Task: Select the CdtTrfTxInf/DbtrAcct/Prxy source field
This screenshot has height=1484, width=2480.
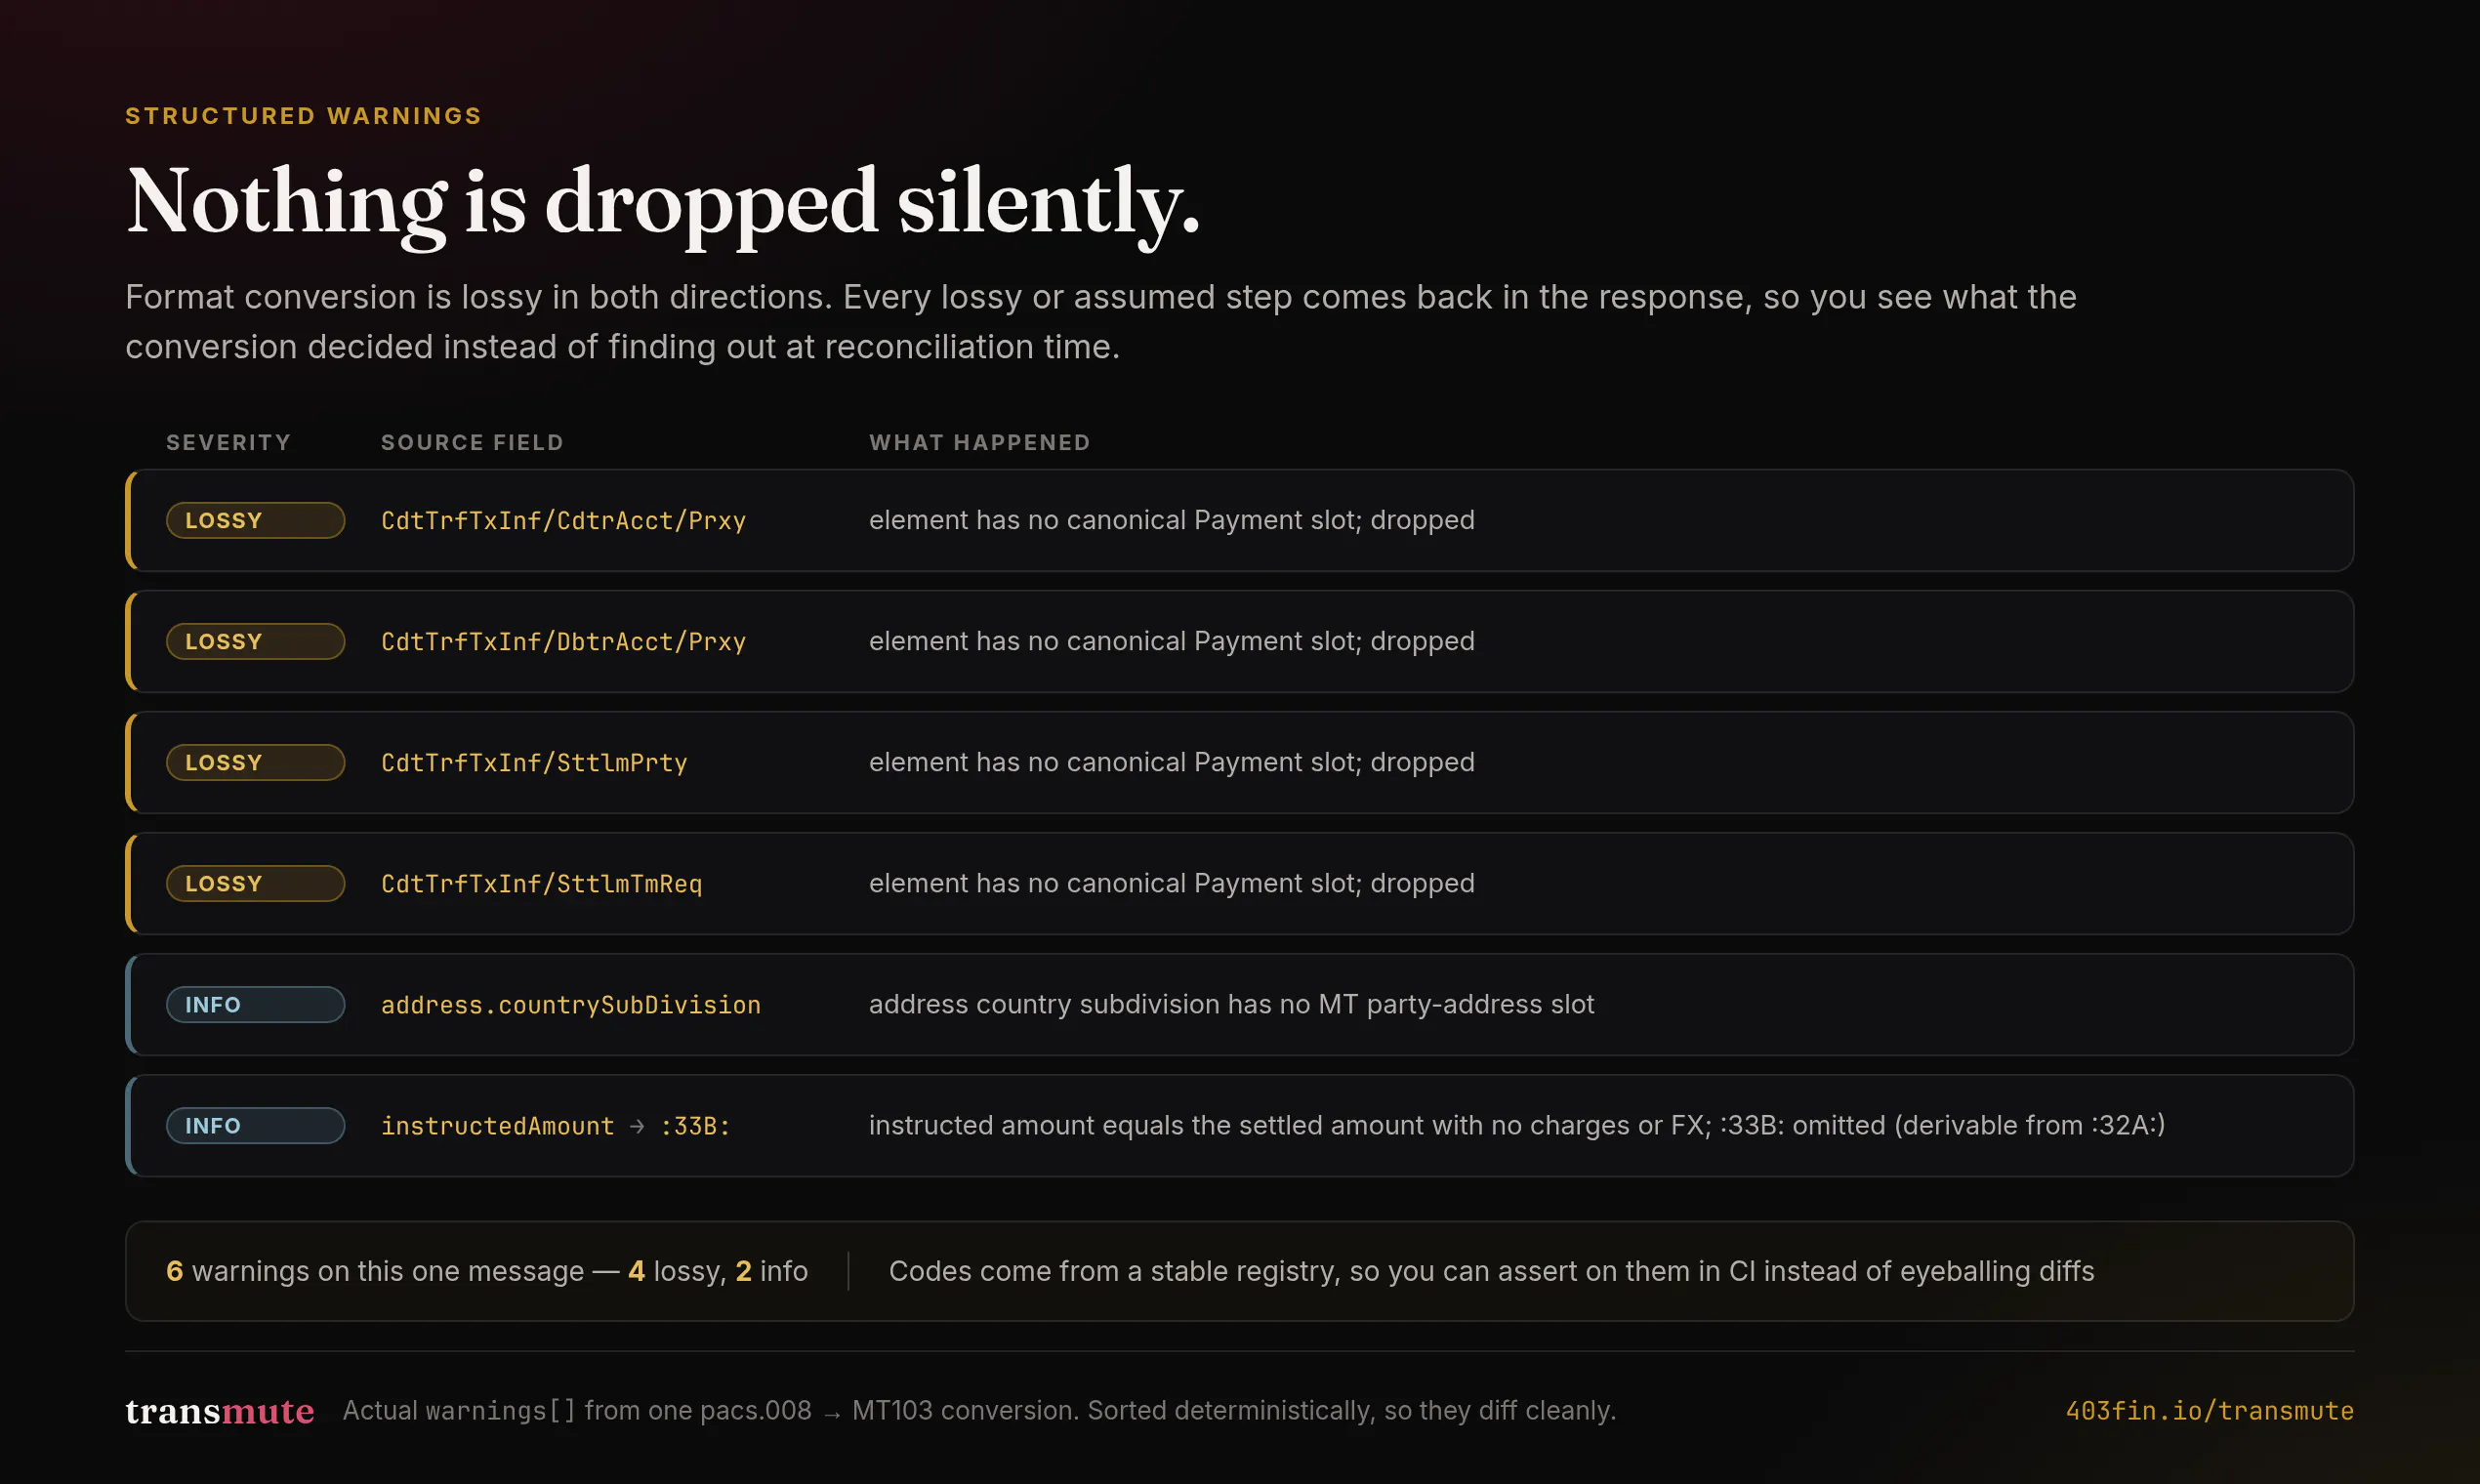Action: pos(563,642)
